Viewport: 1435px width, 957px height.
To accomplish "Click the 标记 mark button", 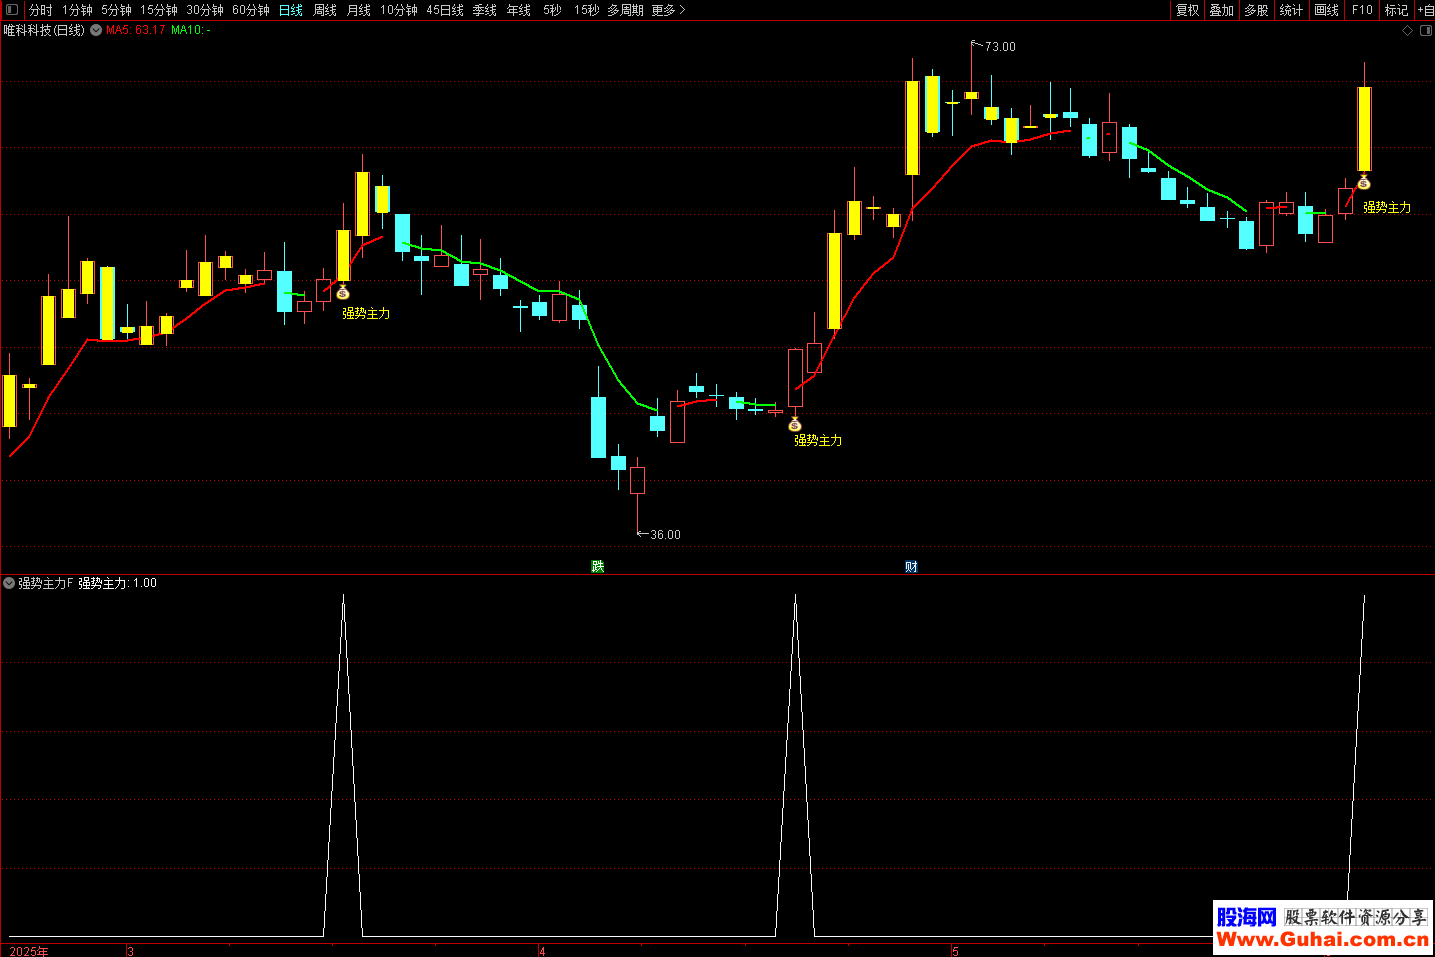I will (x=1396, y=10).
